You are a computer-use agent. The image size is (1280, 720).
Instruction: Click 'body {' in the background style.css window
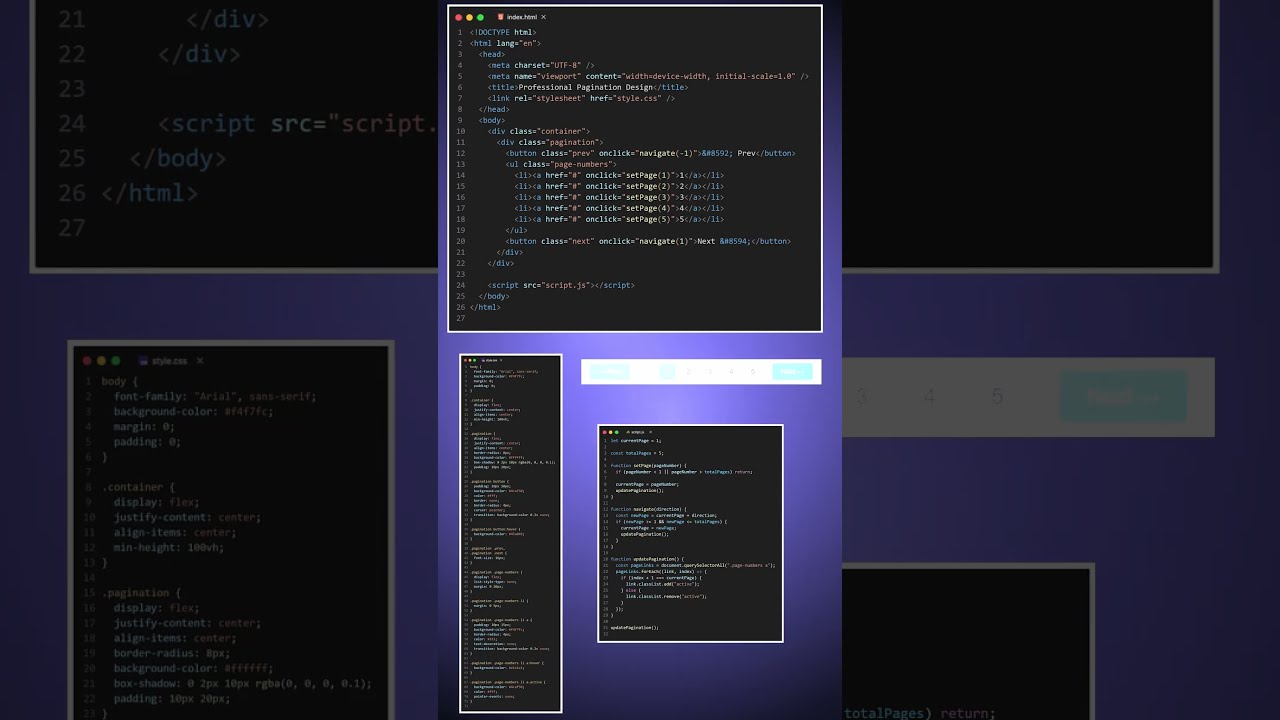click(x=119, y=381)
